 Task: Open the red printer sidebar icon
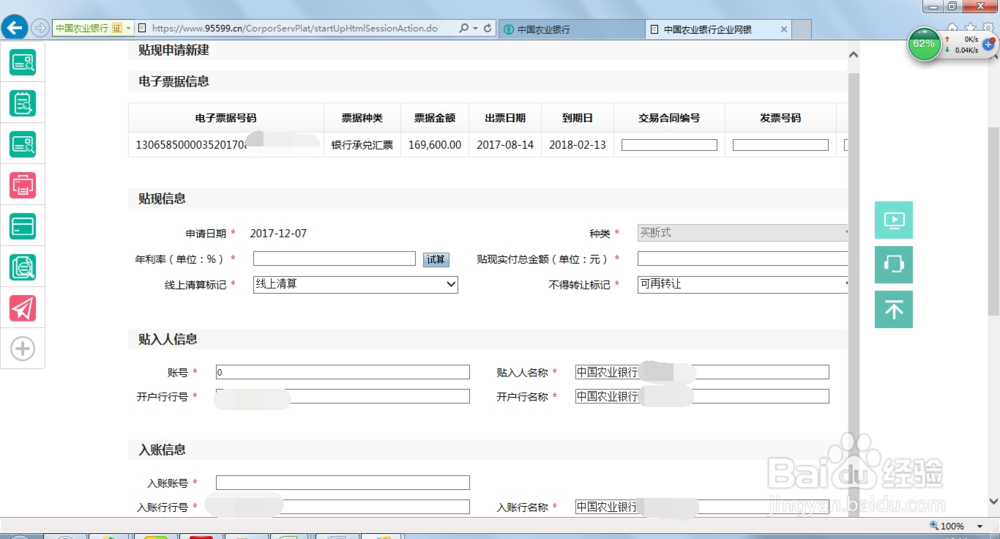(22, 185)
